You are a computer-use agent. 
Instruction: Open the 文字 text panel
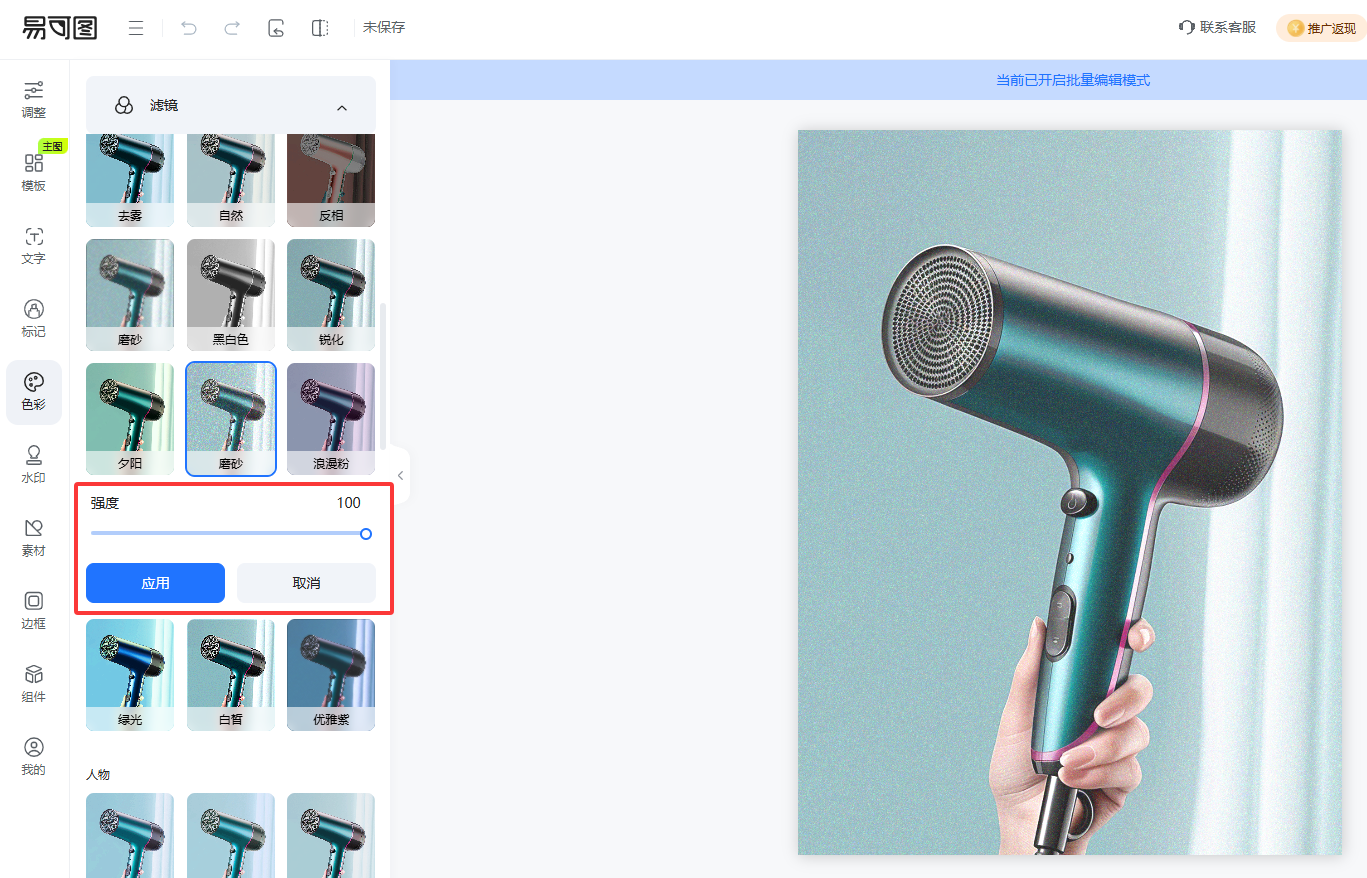tap(34, 246)
